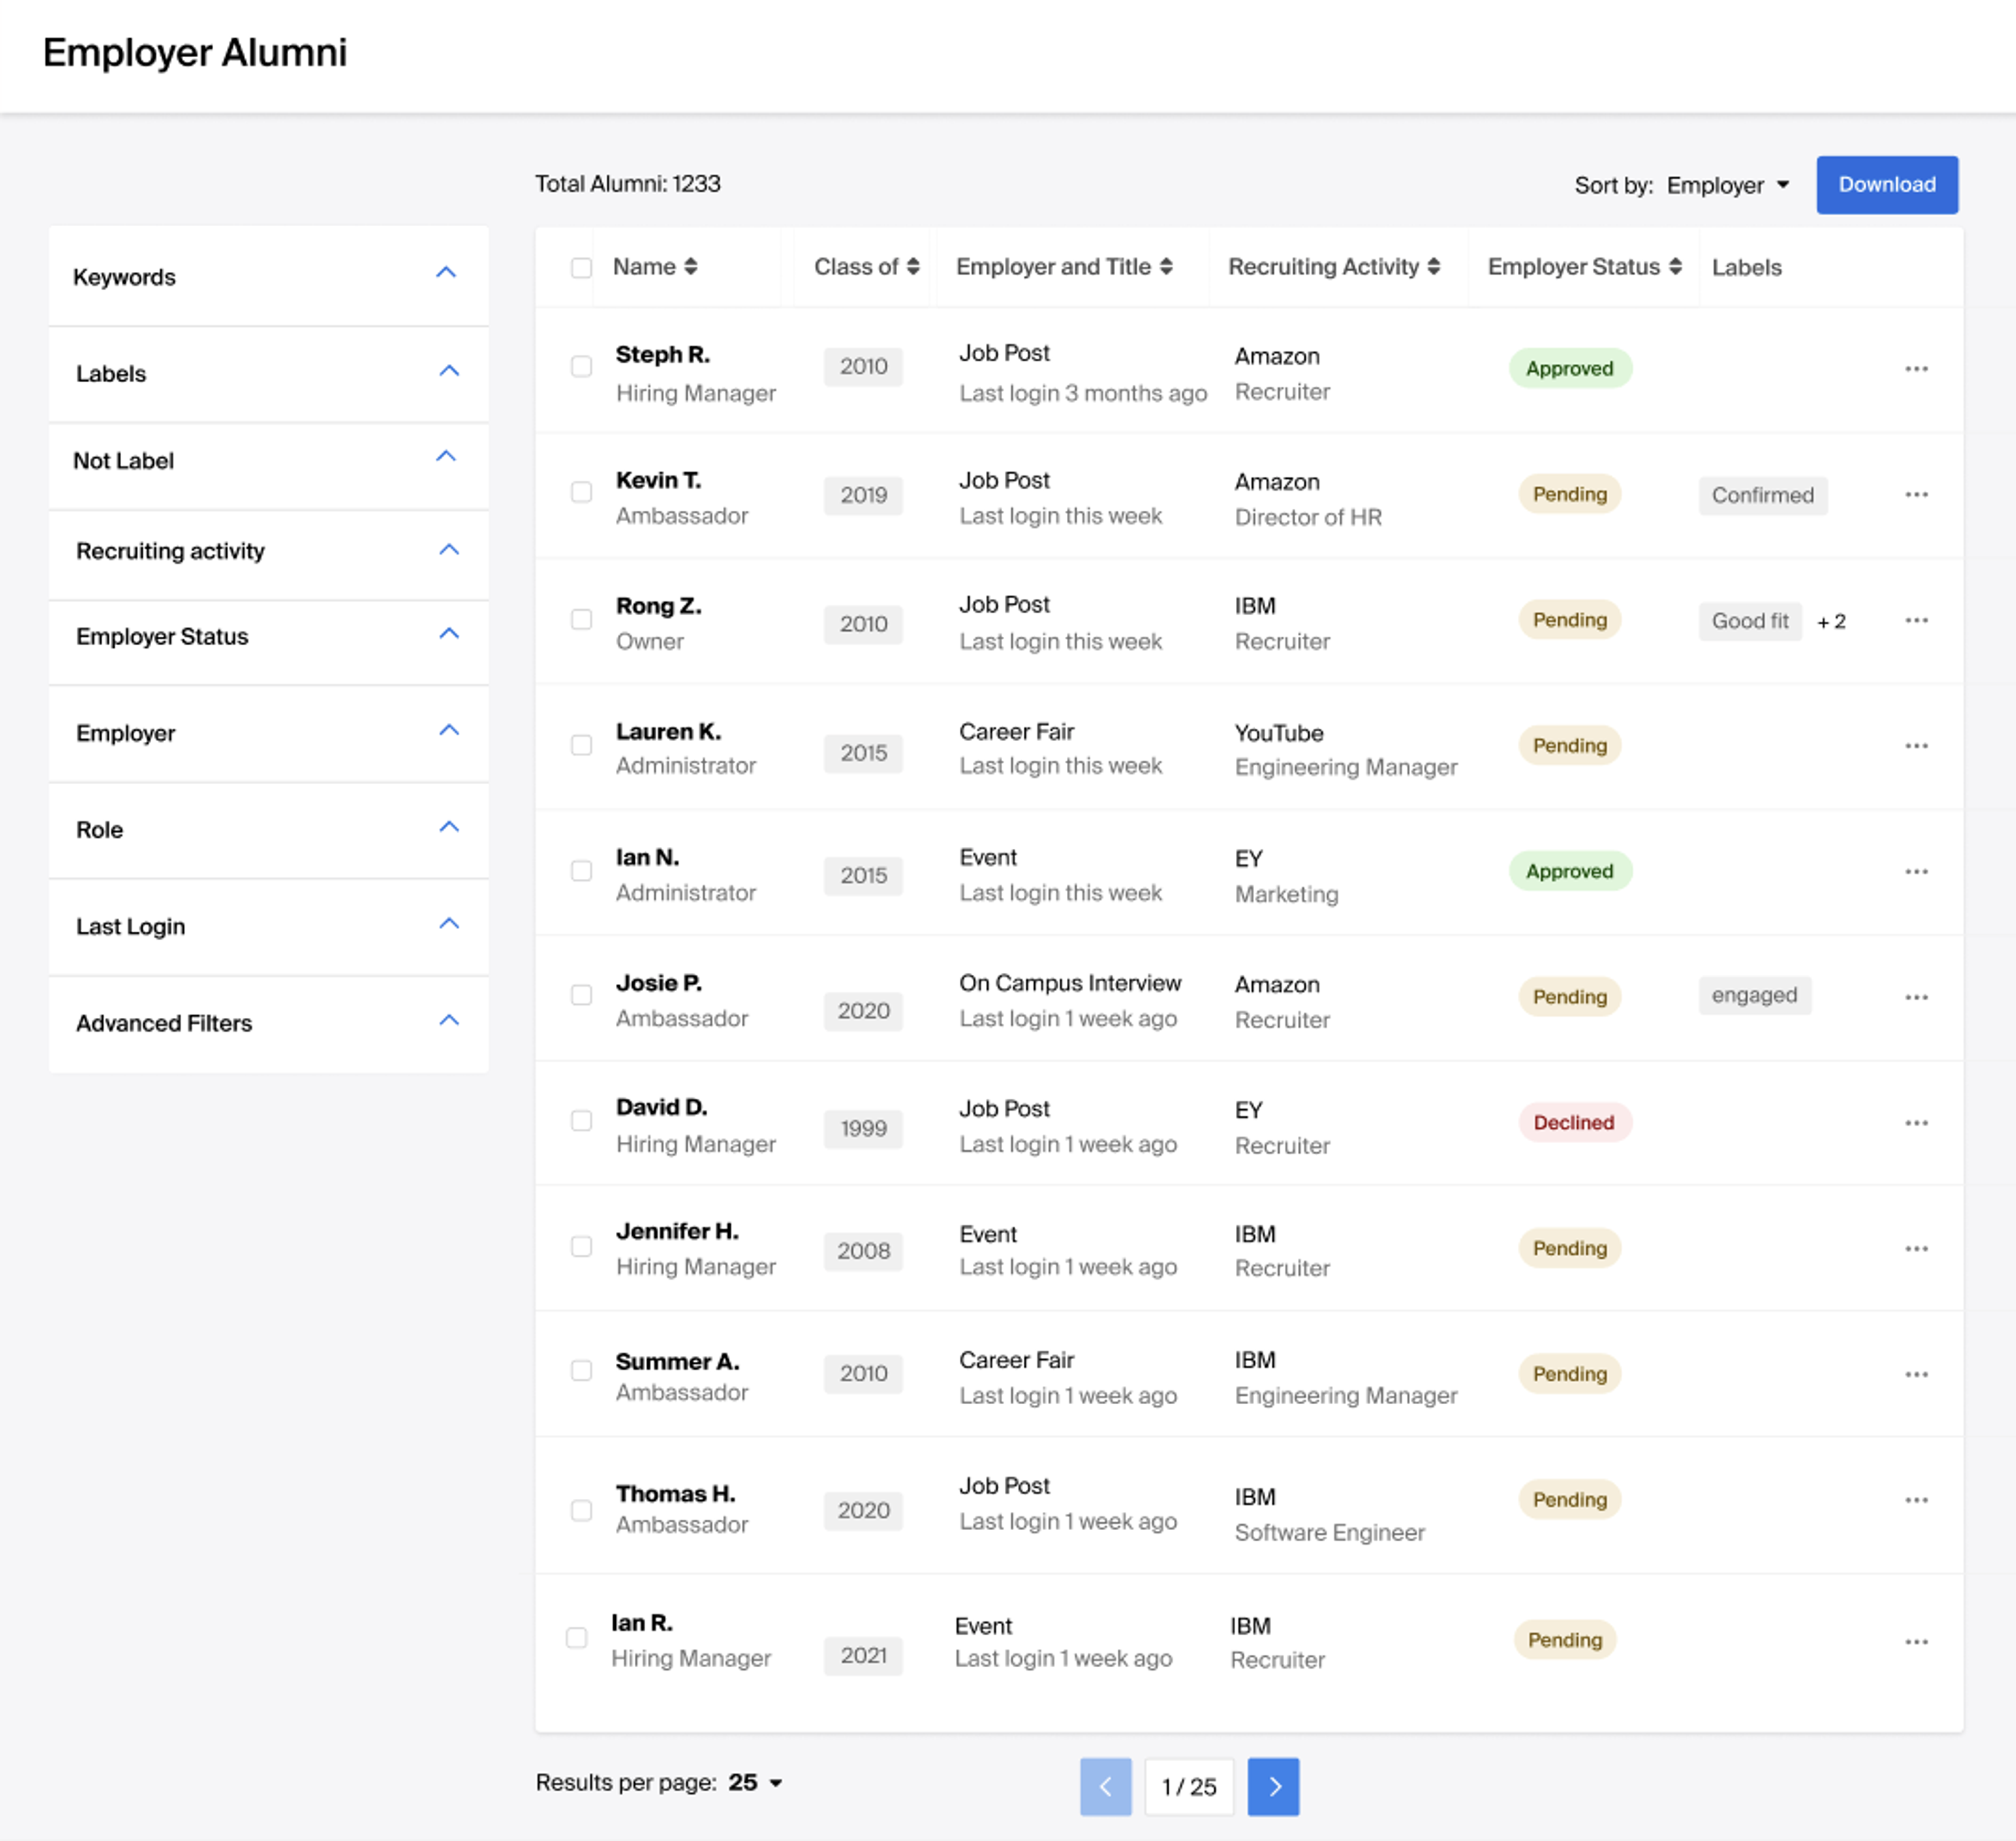
Task: Check the box next to Josie P.
Action: (x=581, y=995)
